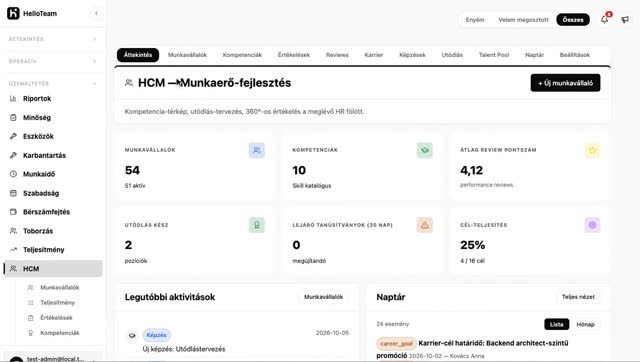Select the HCM sidebar item
This screenshot has width=640, height=362.
[53, 269]
